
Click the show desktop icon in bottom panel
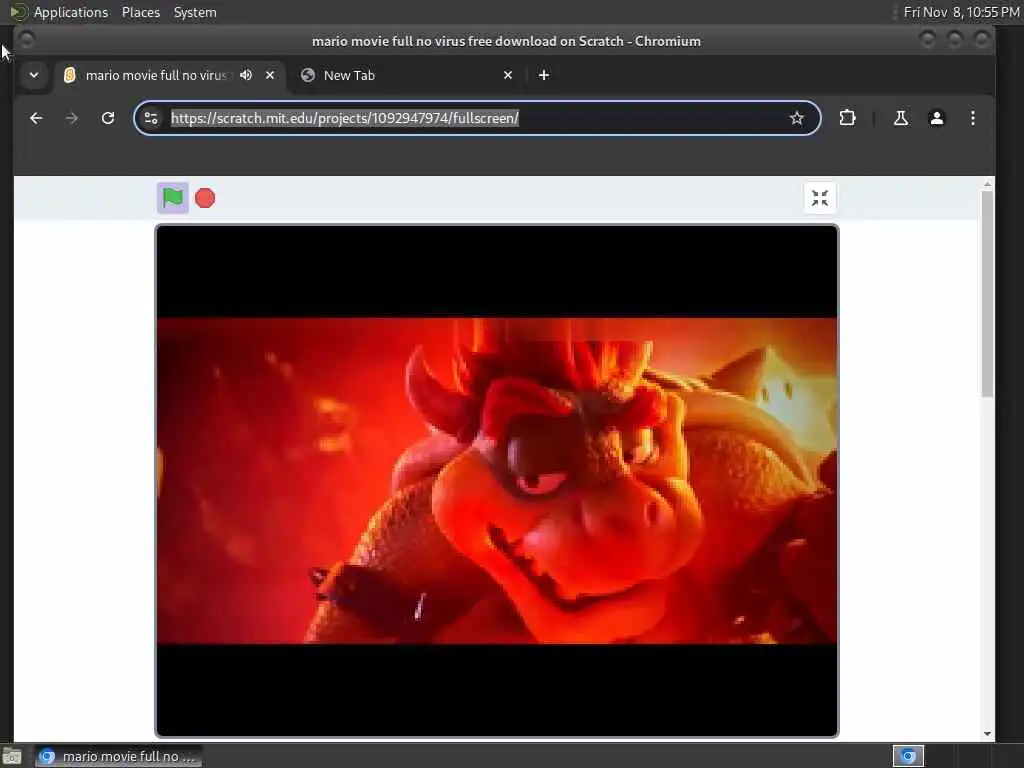[12, 757]
